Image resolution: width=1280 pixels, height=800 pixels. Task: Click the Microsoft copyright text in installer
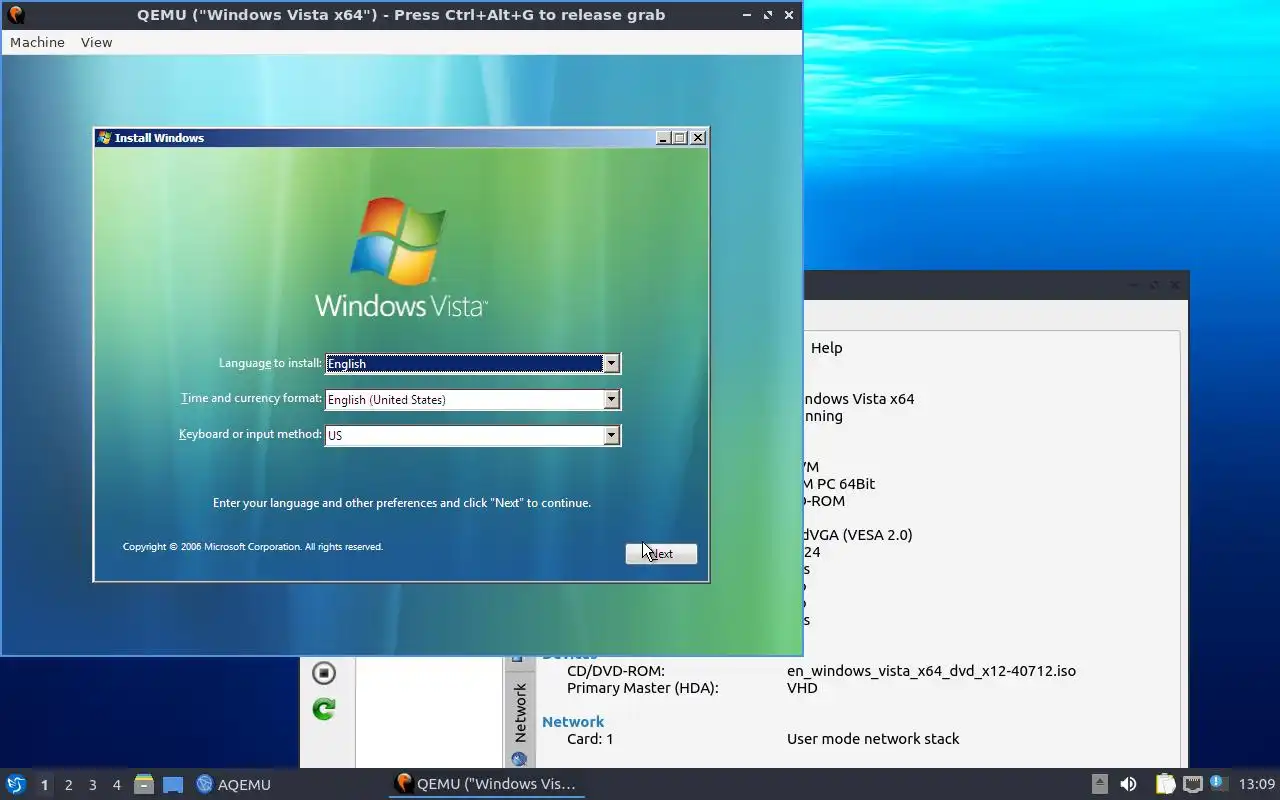[253, 547]
